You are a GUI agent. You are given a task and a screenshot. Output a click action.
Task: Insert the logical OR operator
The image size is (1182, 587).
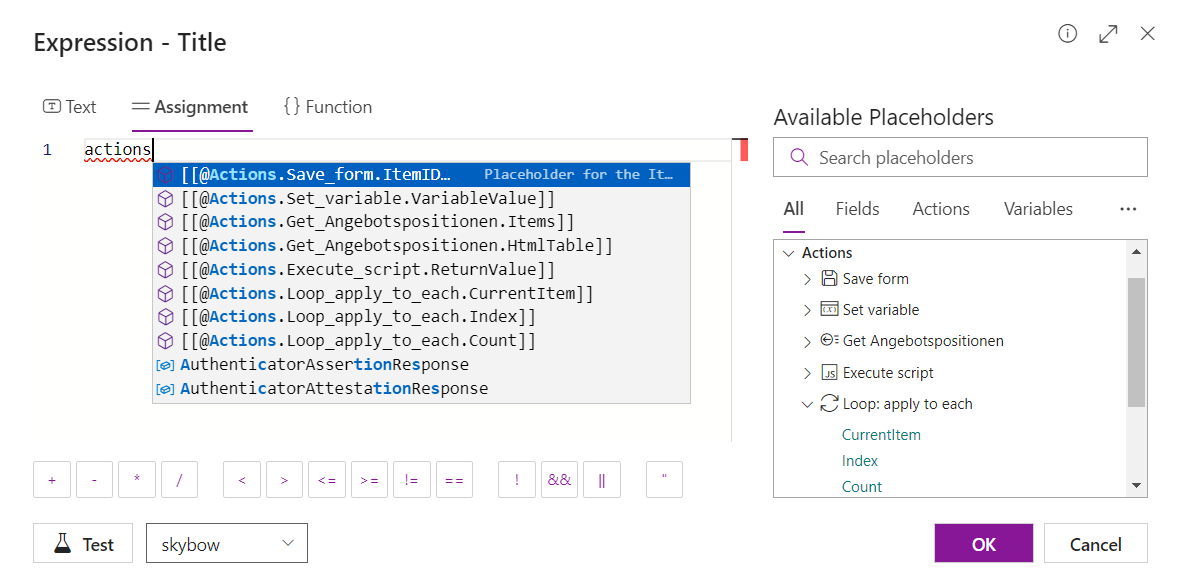coord(602,480)
